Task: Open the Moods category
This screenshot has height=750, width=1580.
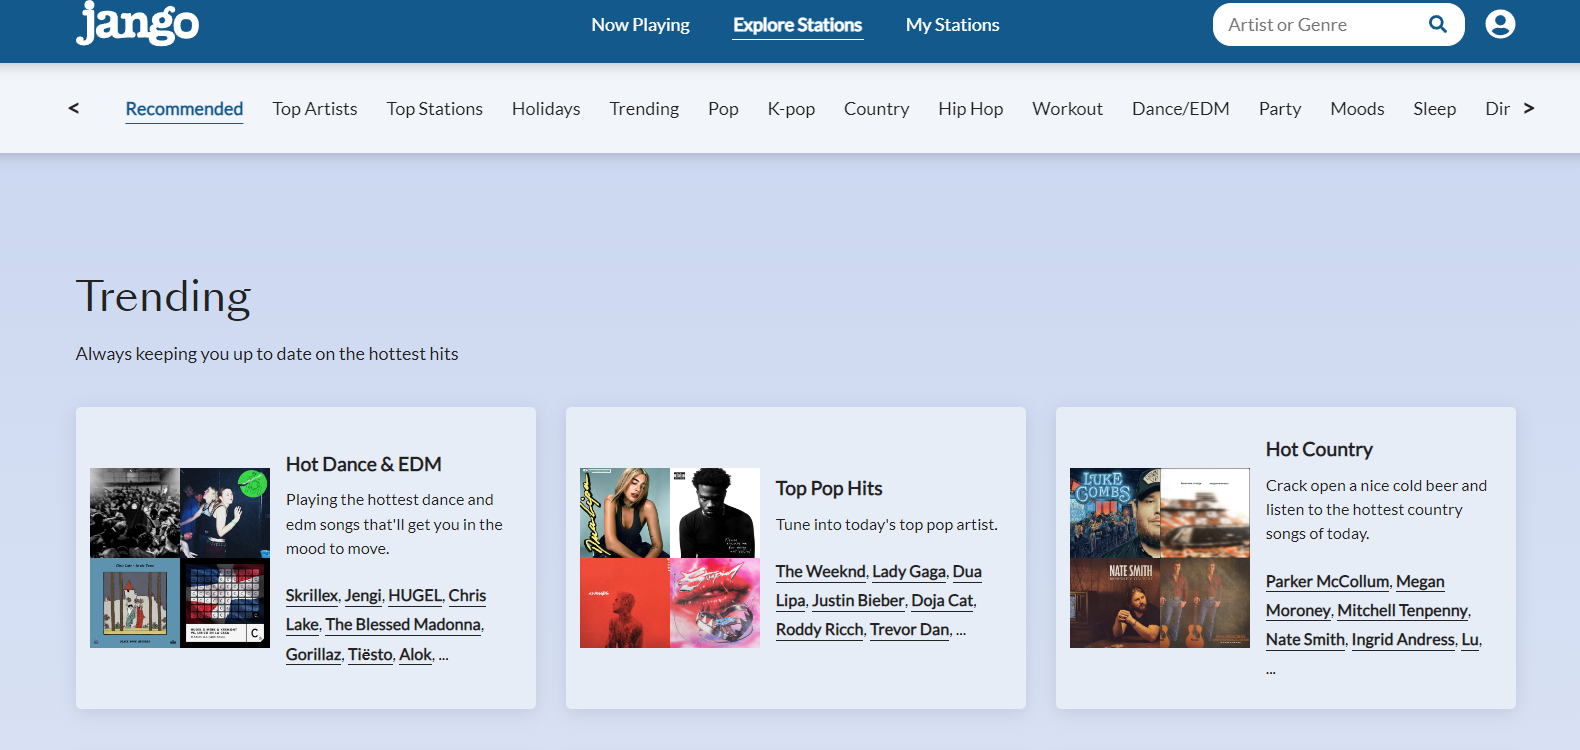Action: tap(1357, 109)
